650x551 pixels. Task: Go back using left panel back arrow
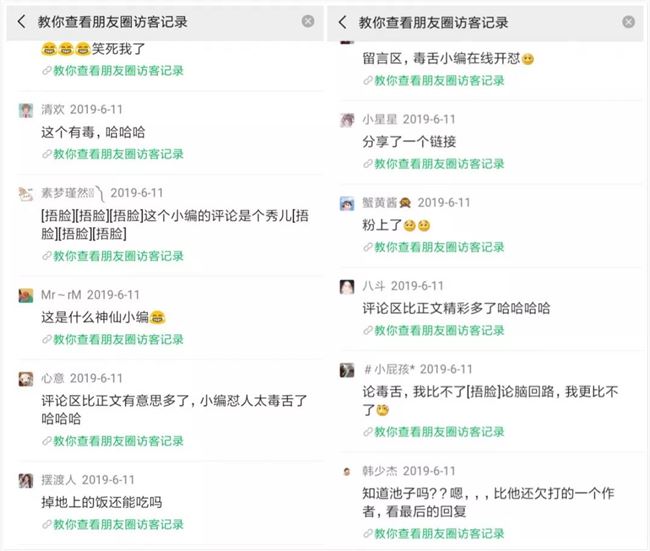tap(21, 21)
